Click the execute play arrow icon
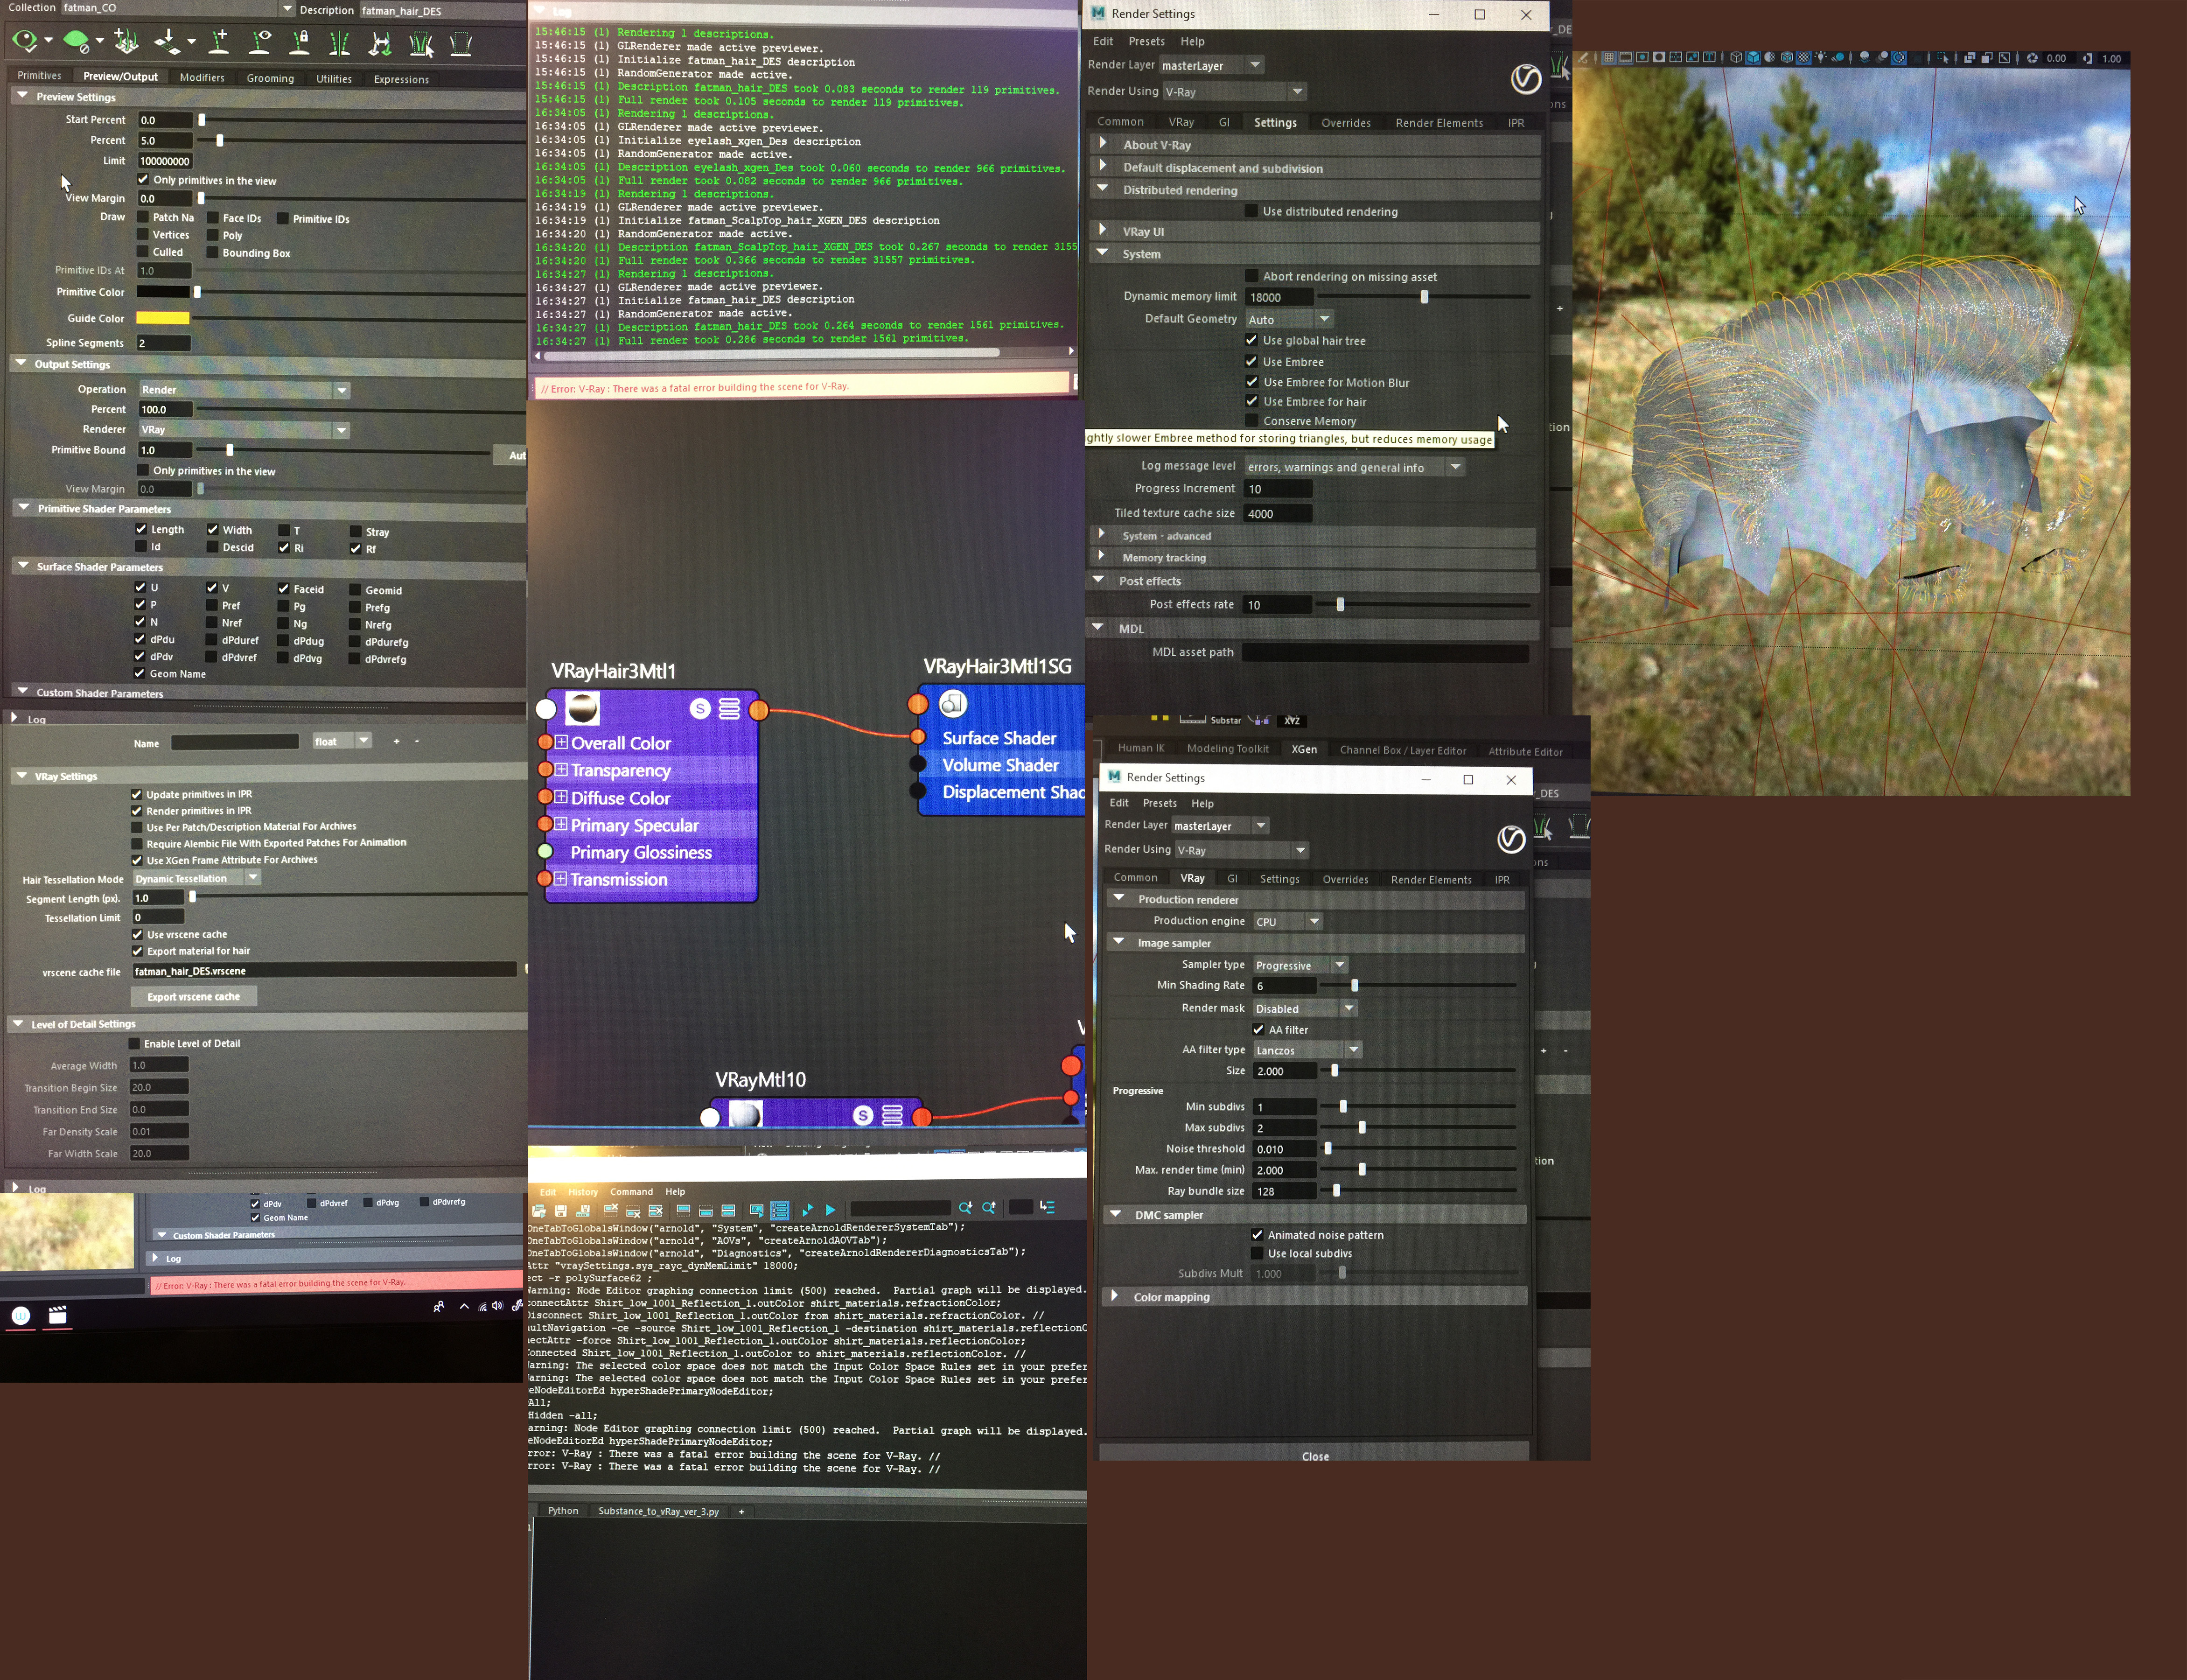The width and height of the screenshot is (2187, 1680). pos(830,1210)
